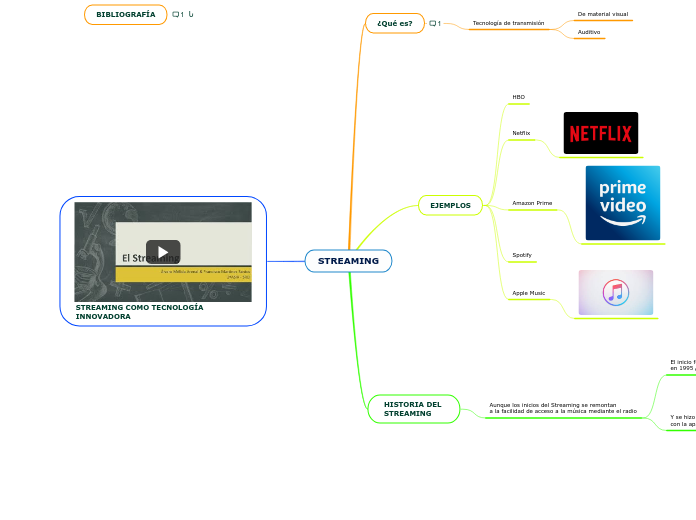Click the Spotify branch label
Viewport: 696px width, 520px height.
pyautogui.click(x=522, y=255)
